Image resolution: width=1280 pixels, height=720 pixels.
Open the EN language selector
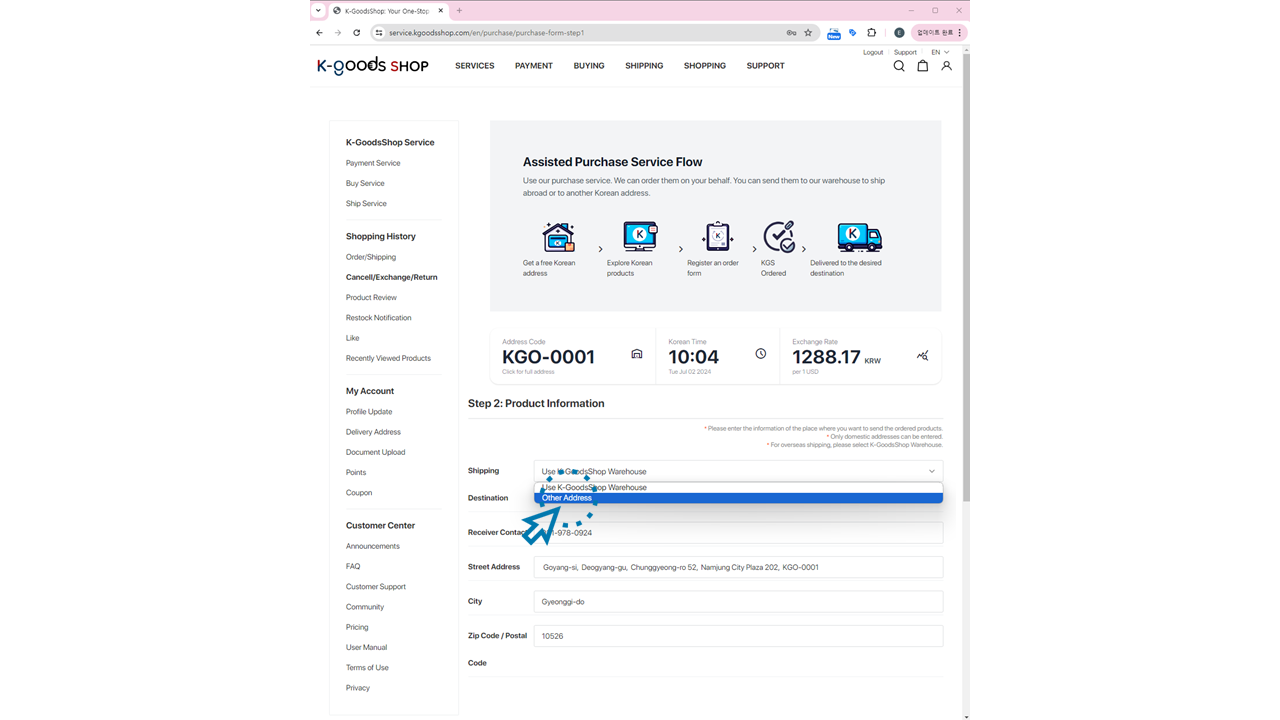pyautogui.click(x=940, y=52)
